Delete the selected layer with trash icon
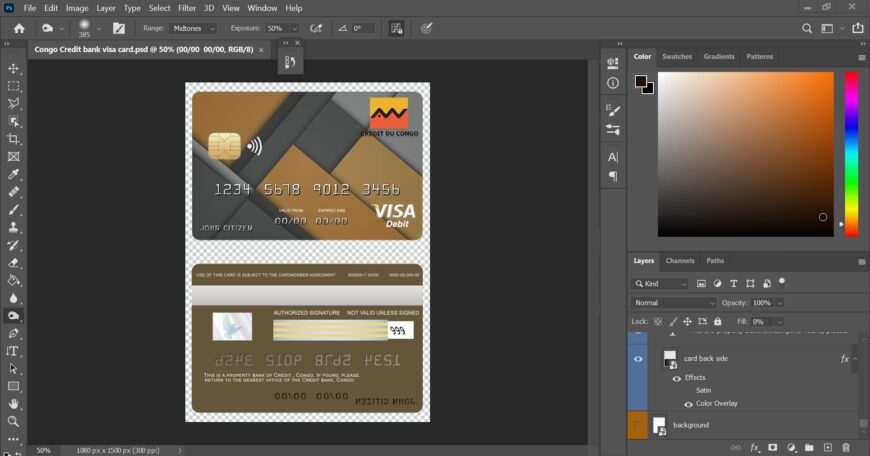Image resolution: width=870 pixels, height=456 pixels. [x=846, y=447]
